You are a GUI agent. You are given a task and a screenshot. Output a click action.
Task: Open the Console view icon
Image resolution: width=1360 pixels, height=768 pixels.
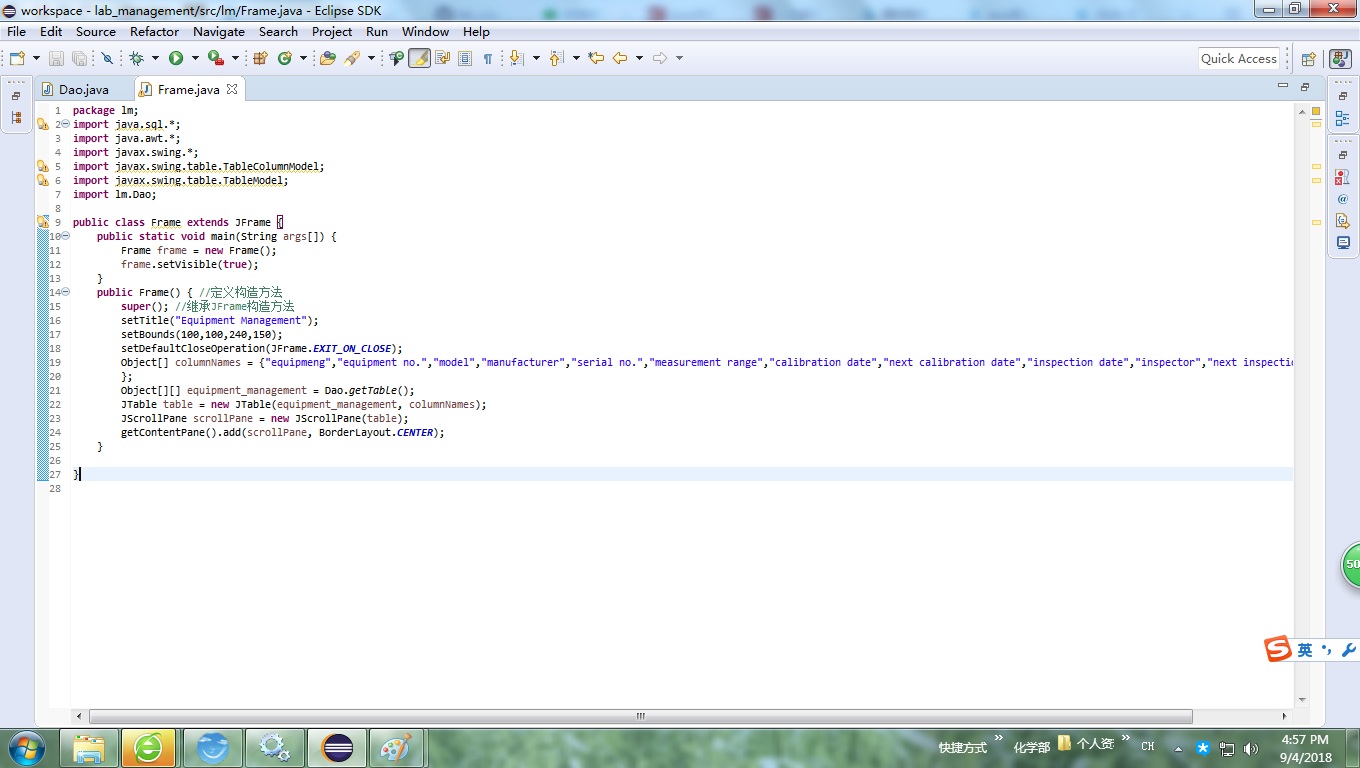click(1342, 243)
